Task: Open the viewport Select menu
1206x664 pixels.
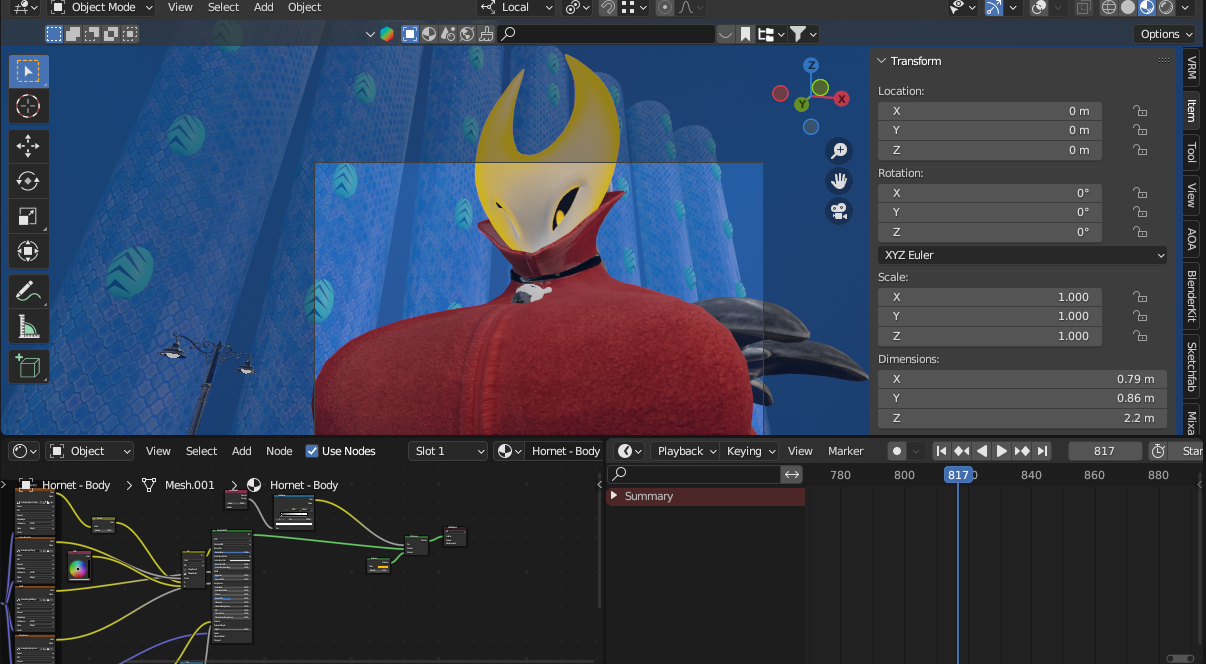Action: tap(223, 7)
